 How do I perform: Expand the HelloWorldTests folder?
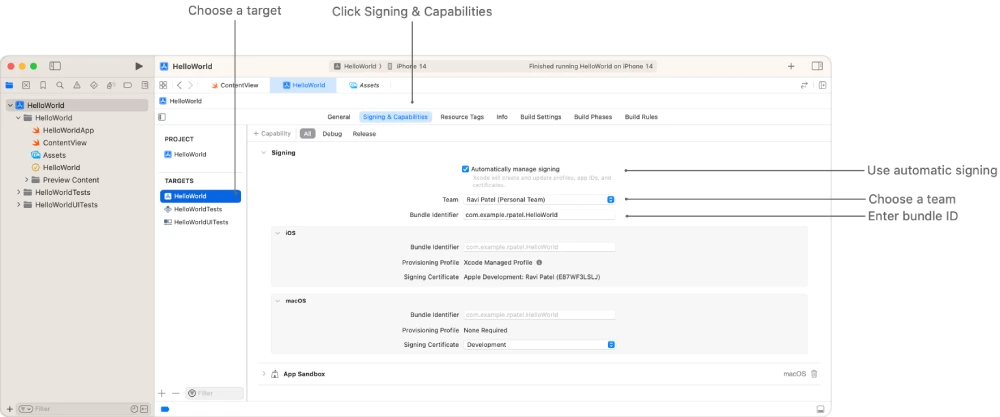tap(18, 193)
